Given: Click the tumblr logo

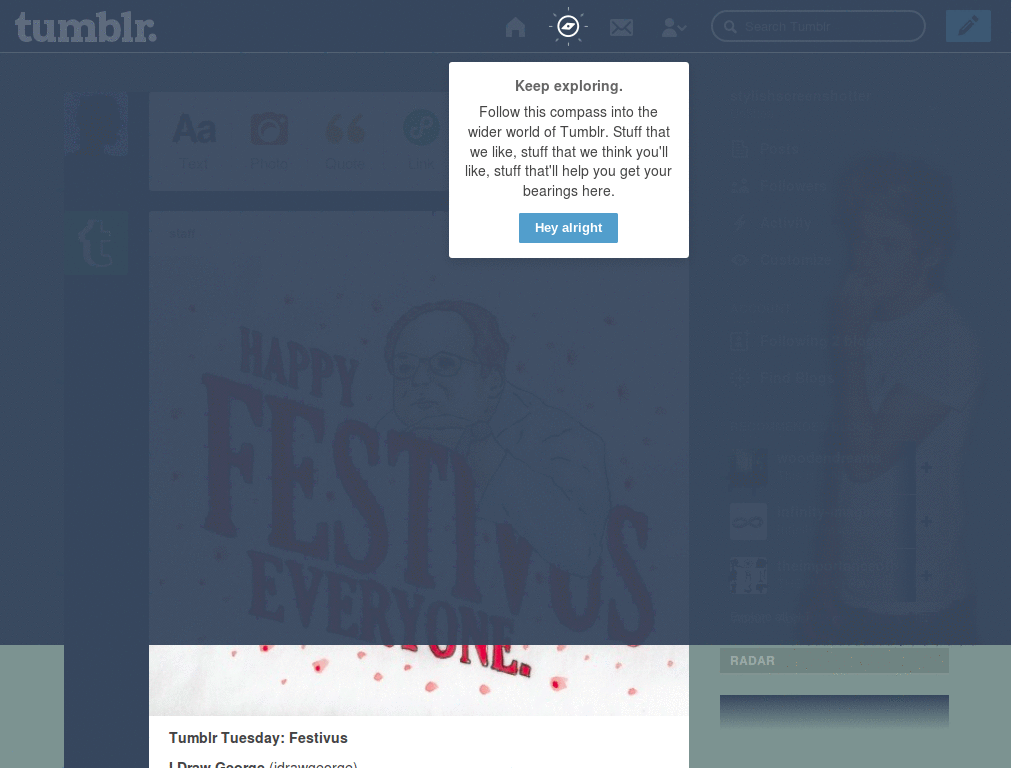Looking at the screenshot, I should [86, 27].
